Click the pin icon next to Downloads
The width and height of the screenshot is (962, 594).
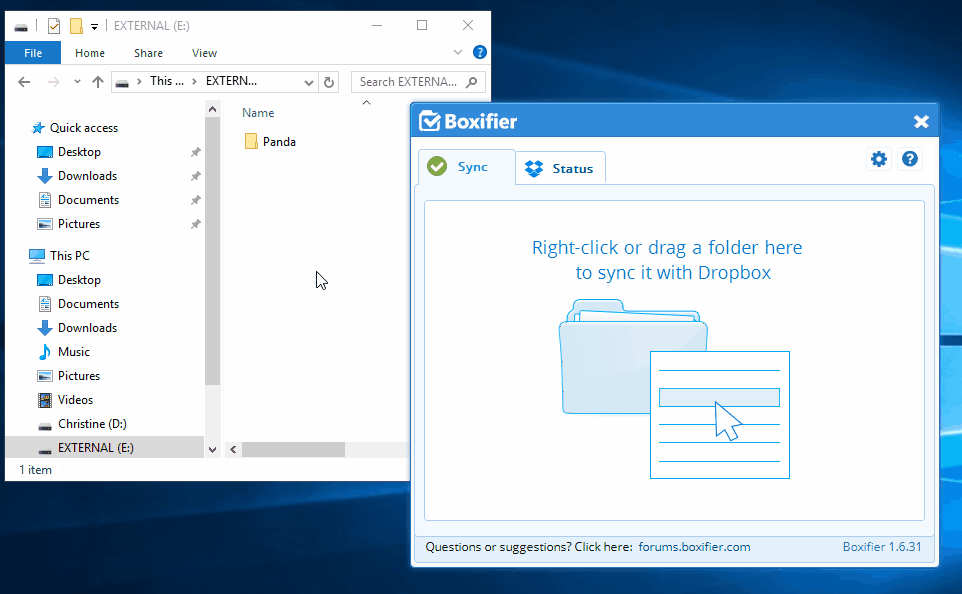(195, 176)
